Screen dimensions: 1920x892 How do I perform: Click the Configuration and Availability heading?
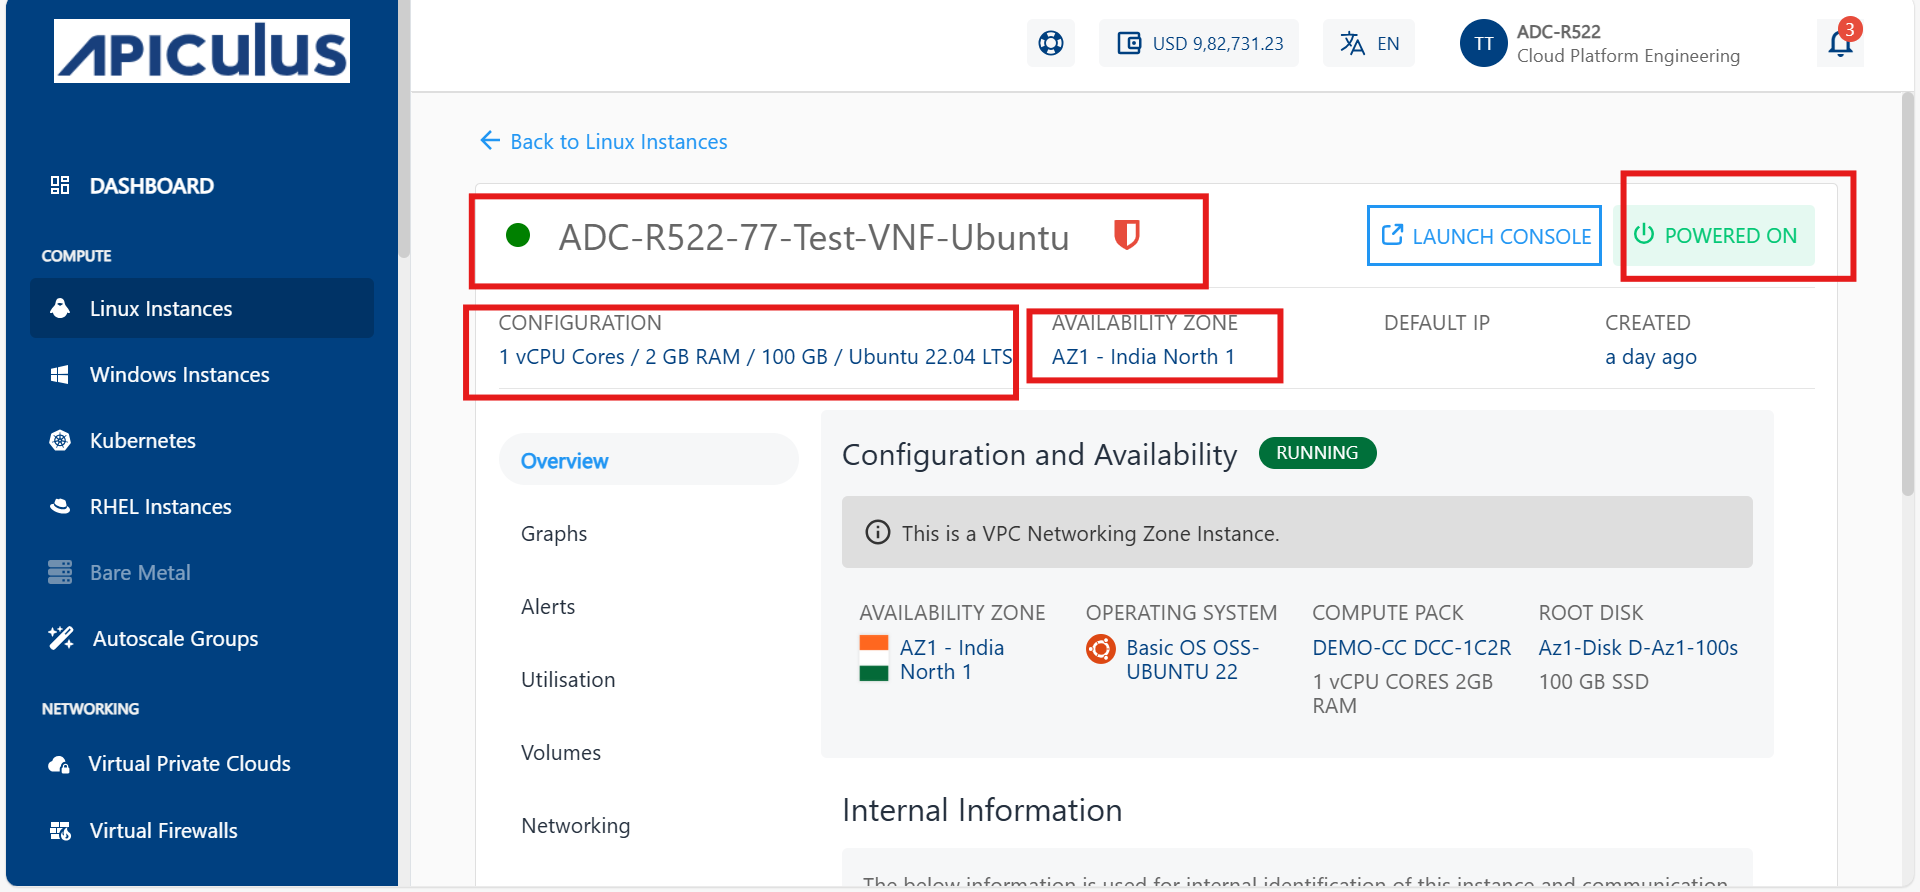[x=1040, y=454]
